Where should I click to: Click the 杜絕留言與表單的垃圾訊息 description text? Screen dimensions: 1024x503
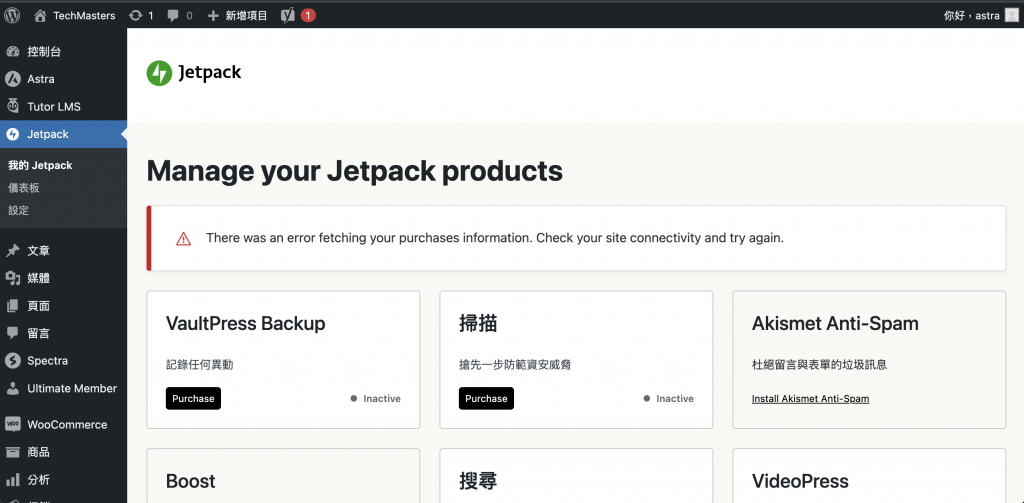pyautogui.click(x=820, y=365)
